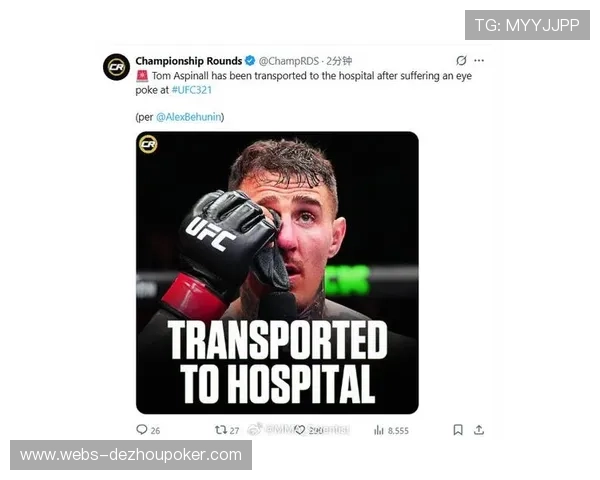Open the @ChampRDS handle link
This screenshot has width=600, height=480.
coord(289,61)
